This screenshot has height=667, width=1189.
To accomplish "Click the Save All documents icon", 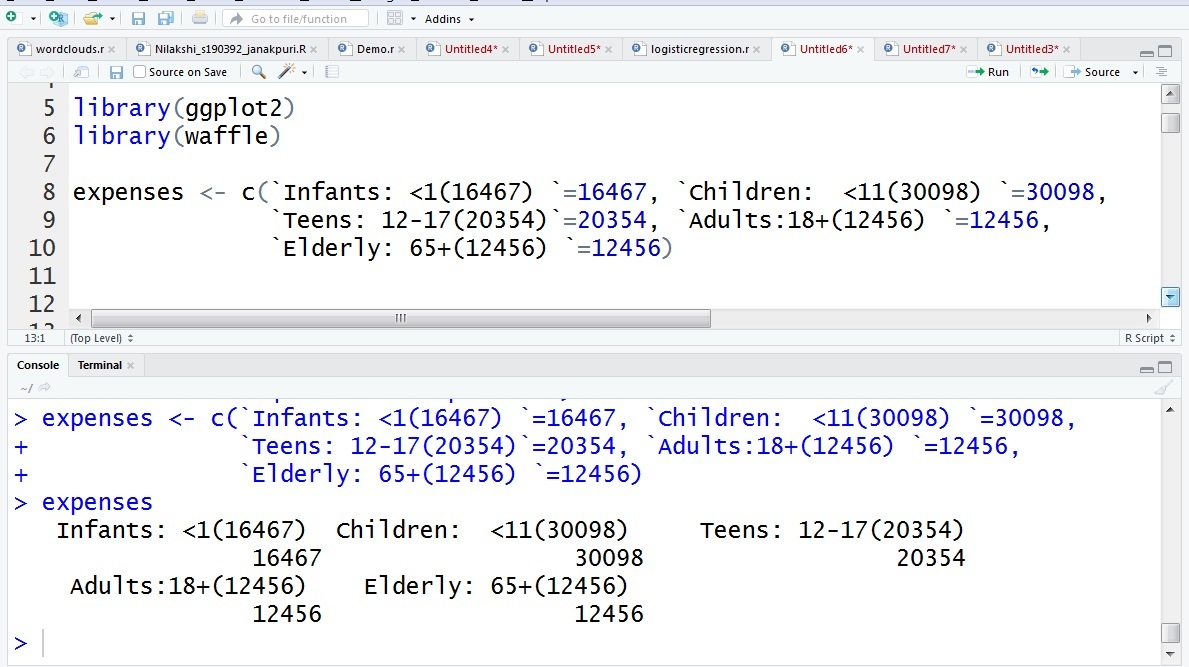I will tap(165, 18).
